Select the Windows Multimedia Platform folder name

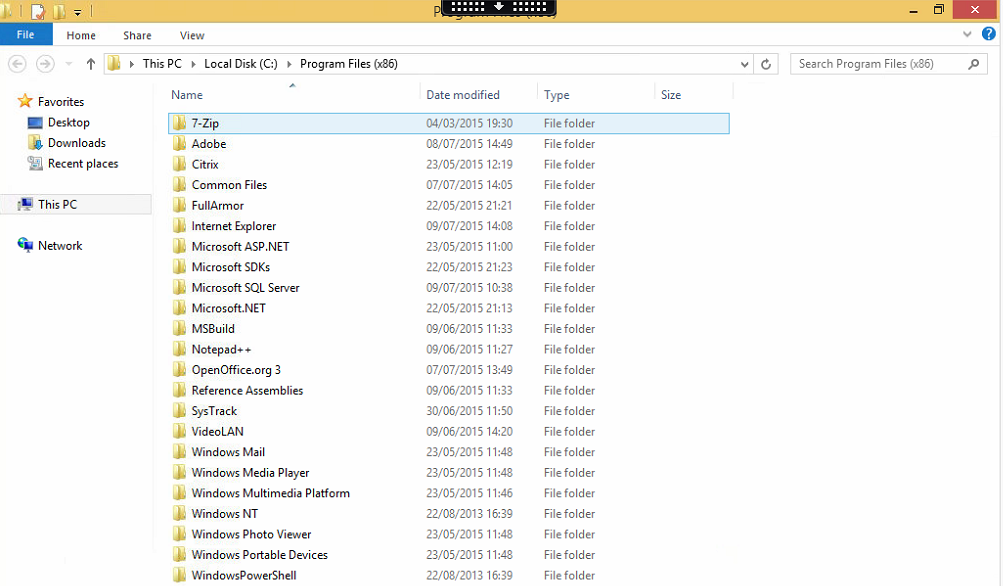(271, 493)
